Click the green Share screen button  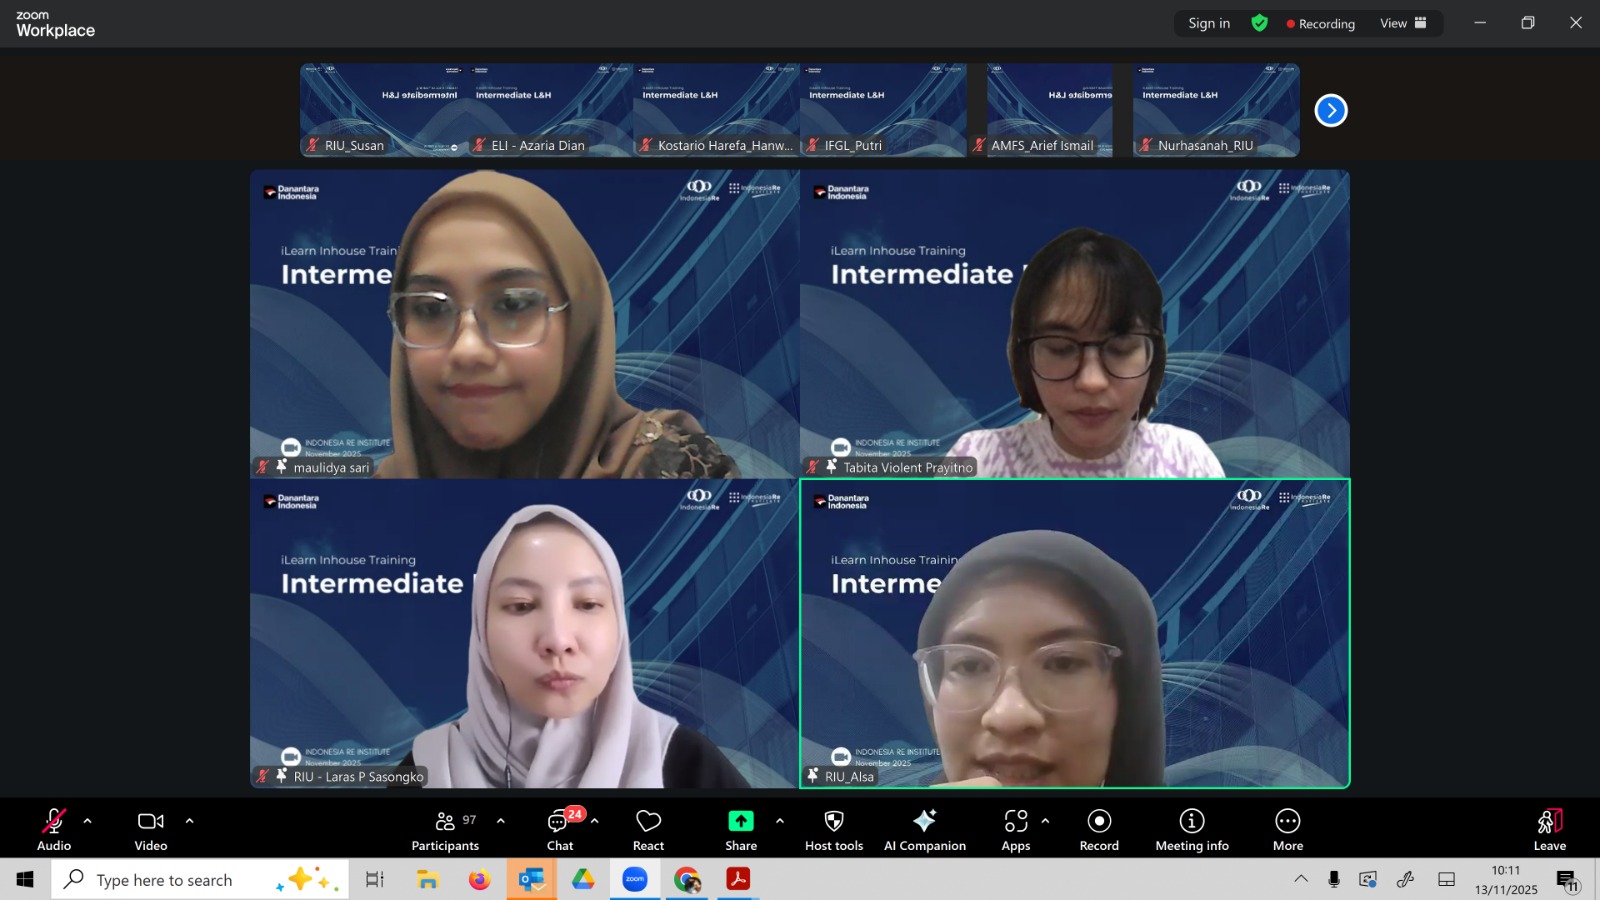coord(740,830)
